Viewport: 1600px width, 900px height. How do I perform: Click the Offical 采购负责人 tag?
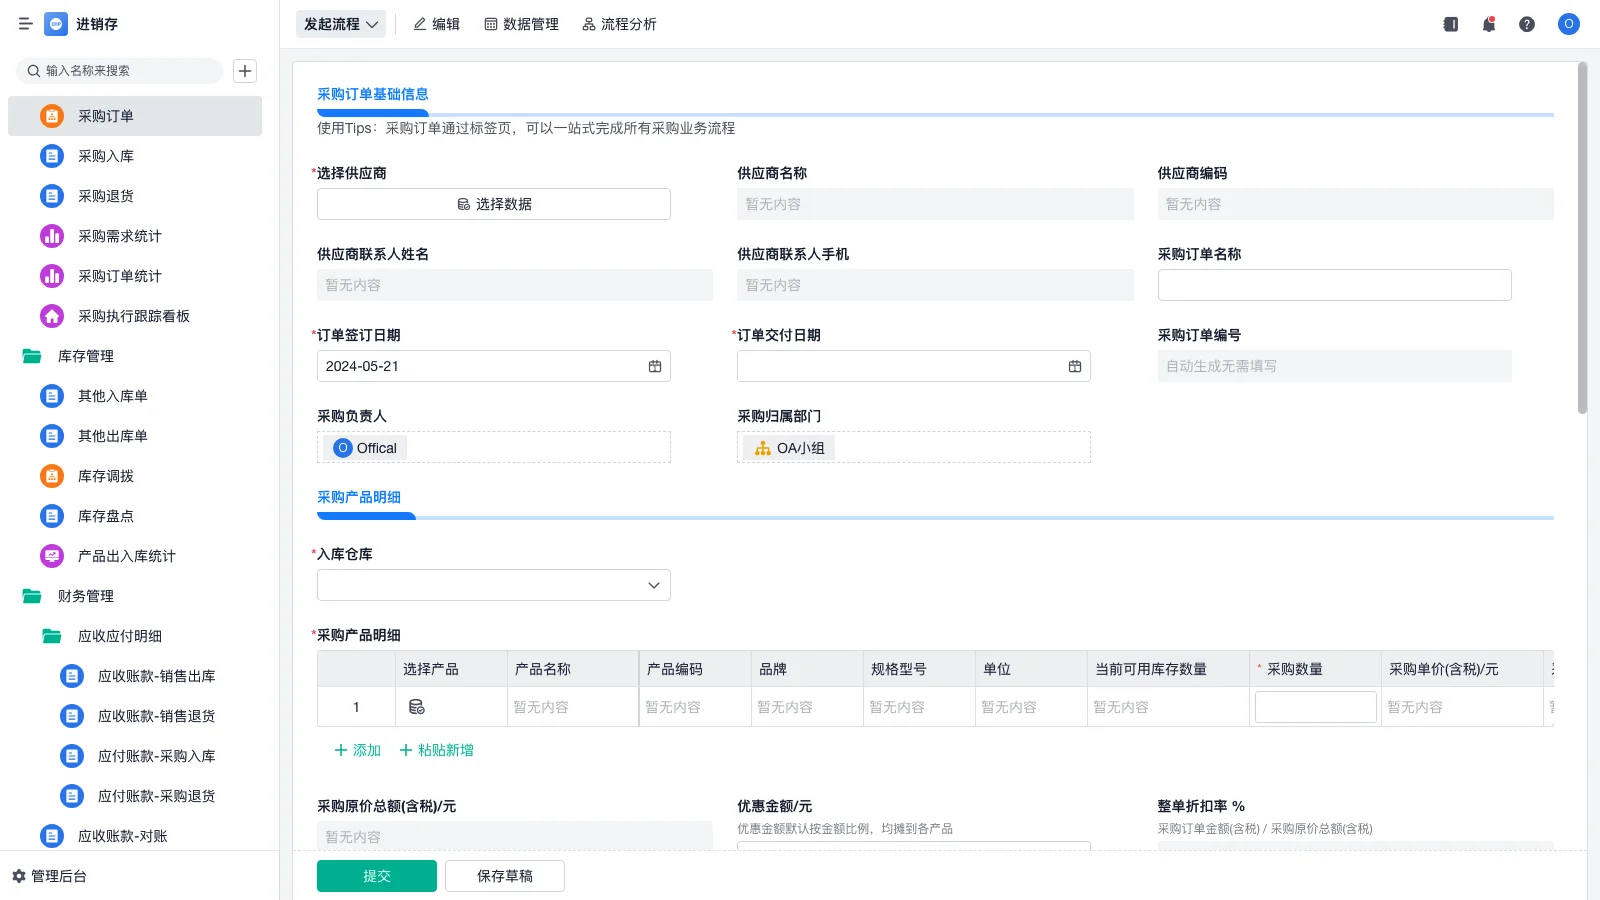pyautogui.click(x=365, y=448)
